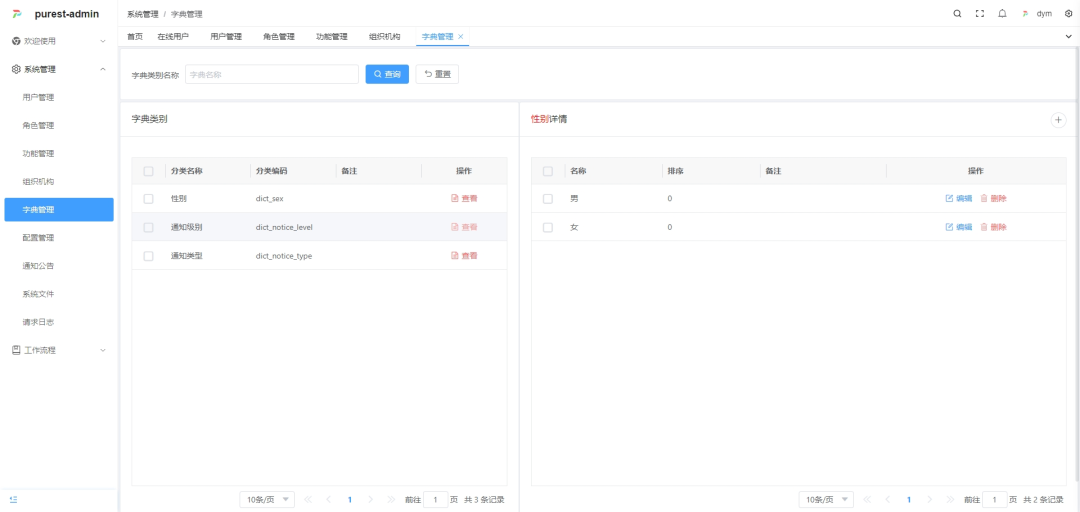The image size is (1080, 512).
Task: Open the notification bell
Action: (1002, 14)
